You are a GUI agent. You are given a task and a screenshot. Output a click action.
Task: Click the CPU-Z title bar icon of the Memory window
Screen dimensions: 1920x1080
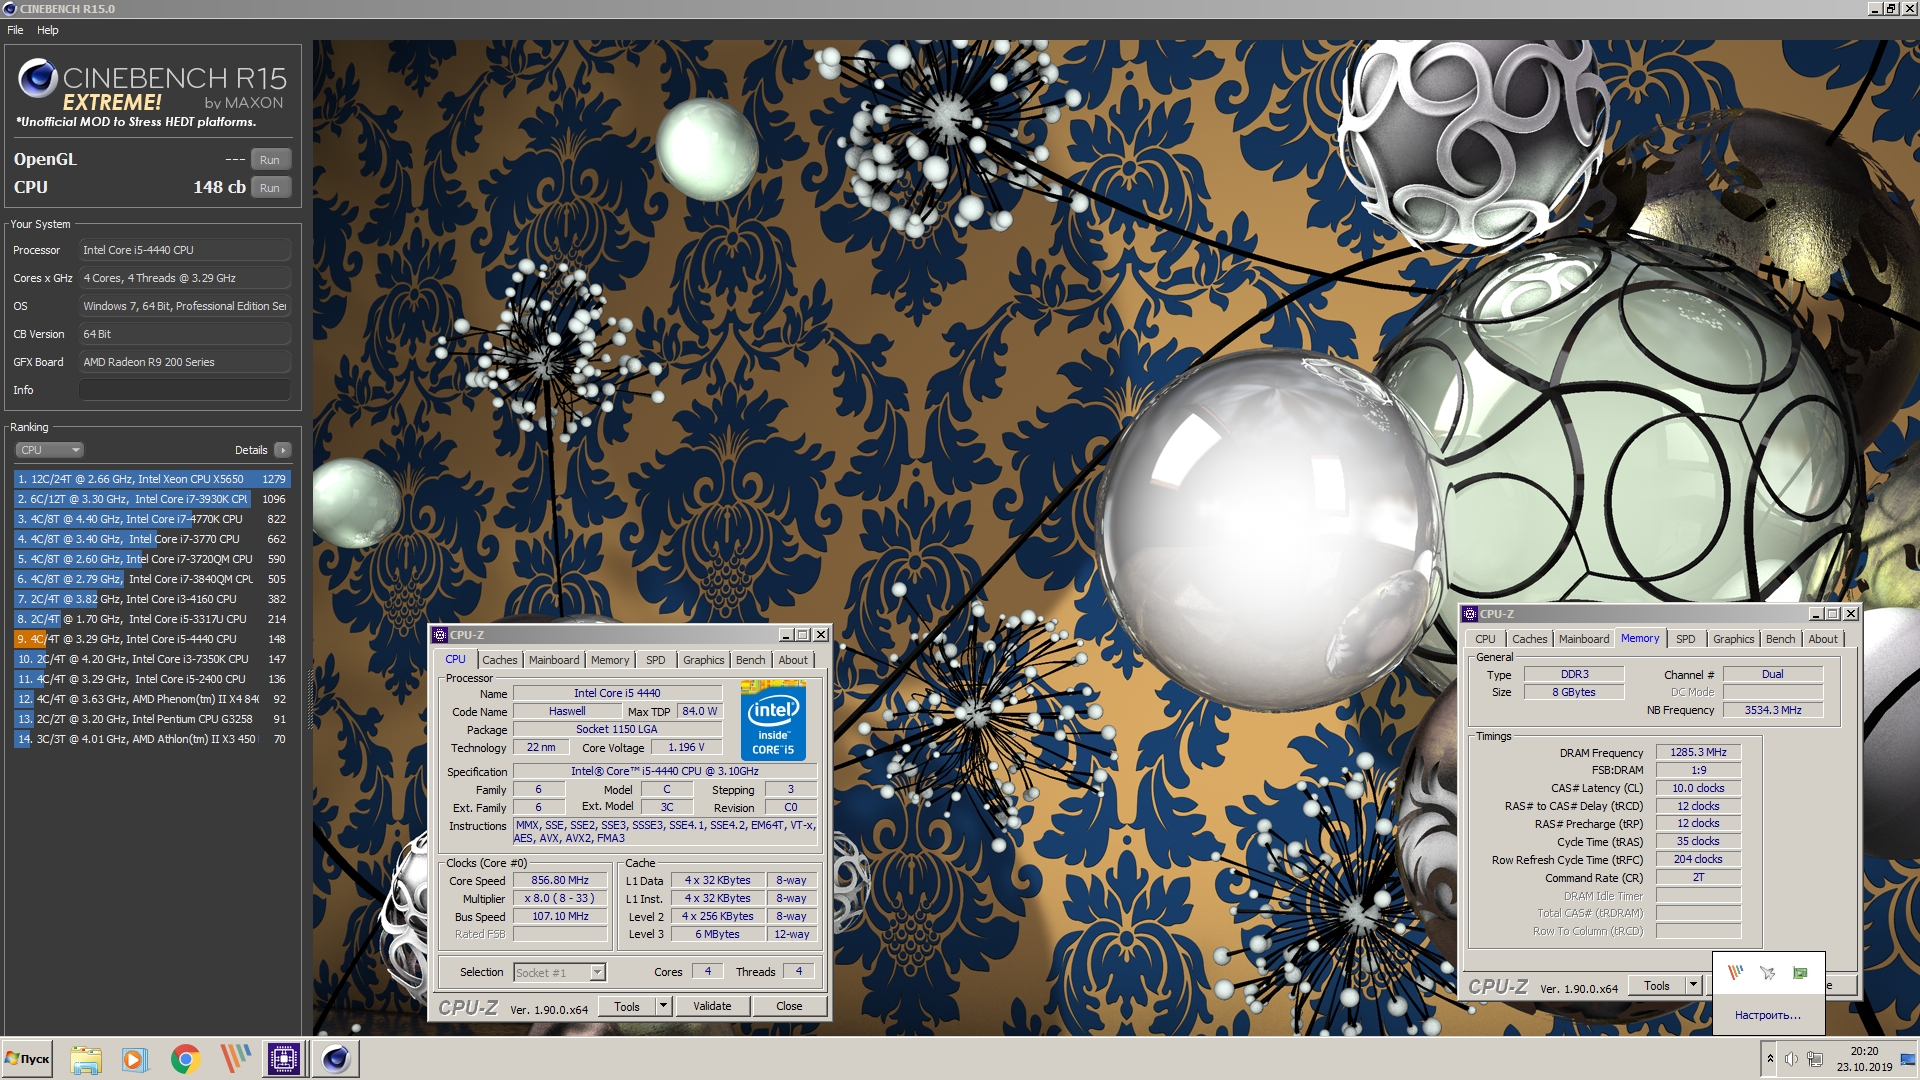[x=1470, y=614]
